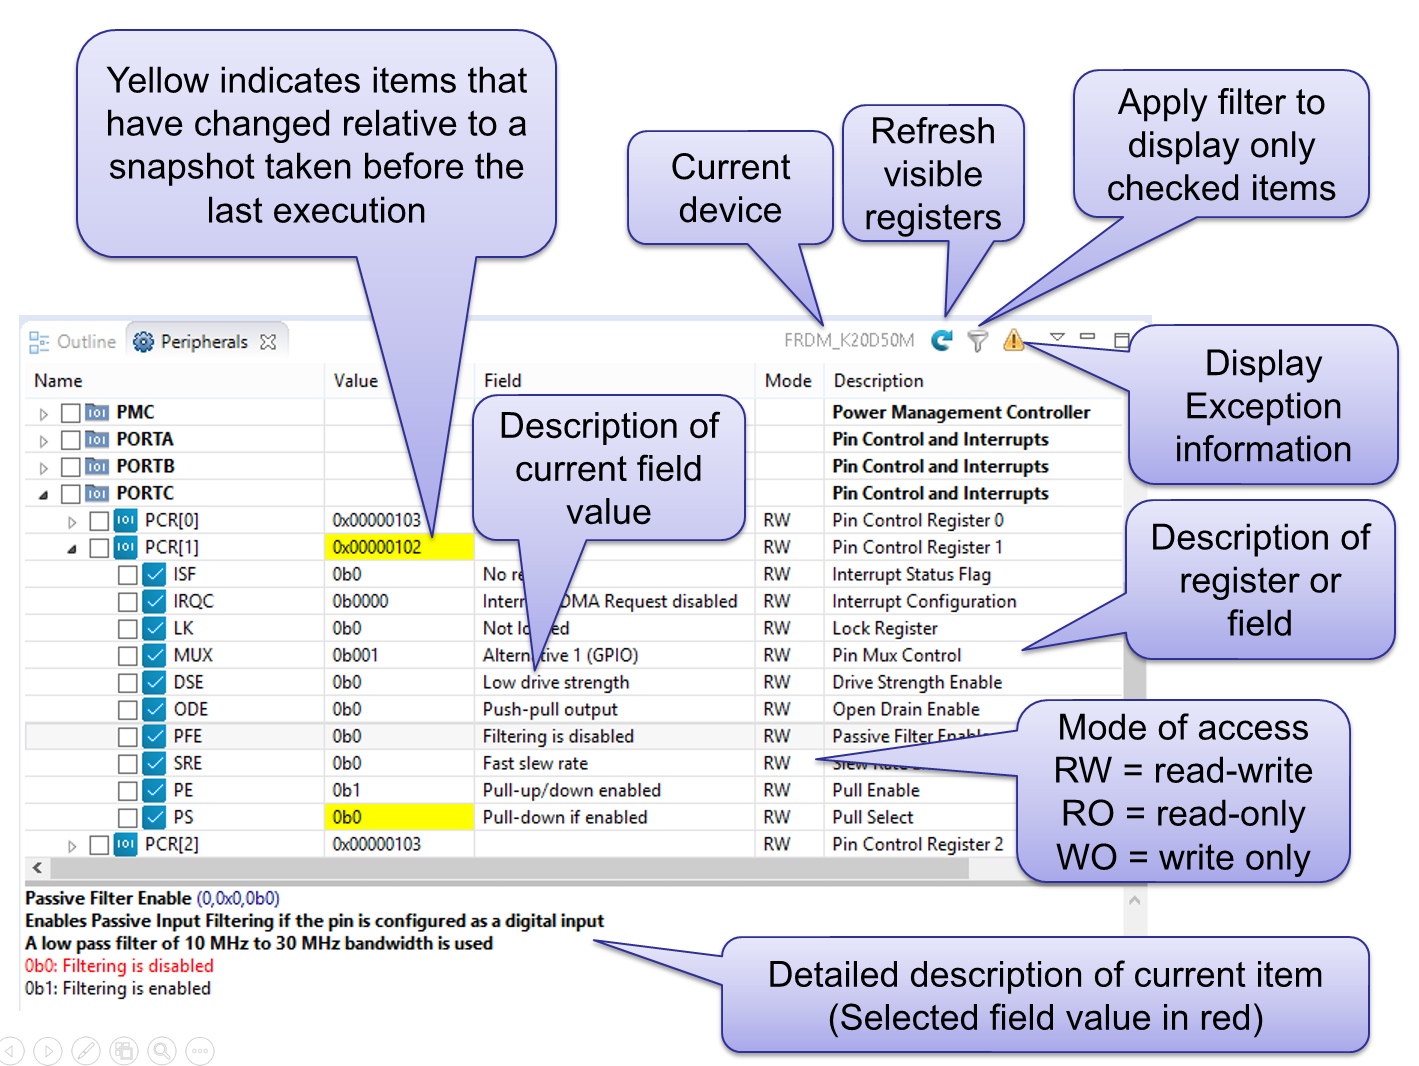The image size is (1419, 1066).
Task: Click the pen annotation icon at bottom left
Action: [x=86, y=1051]
